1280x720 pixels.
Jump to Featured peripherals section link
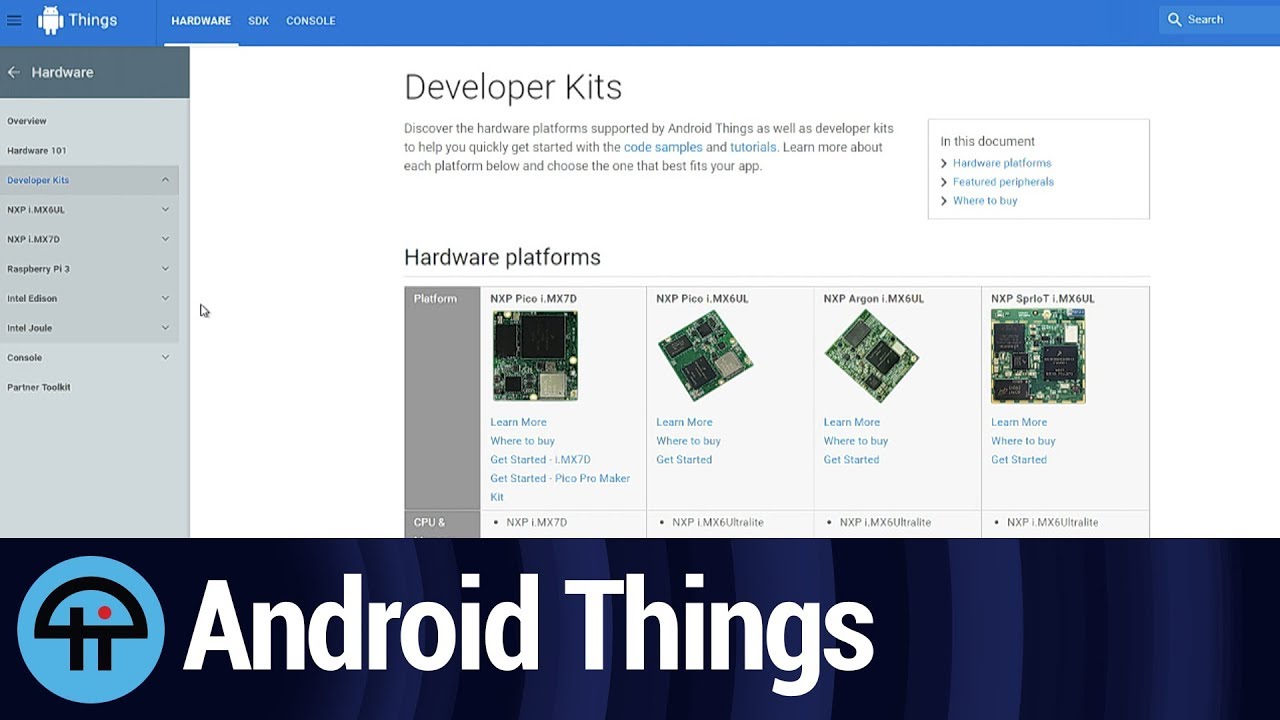pos(1003,182)
